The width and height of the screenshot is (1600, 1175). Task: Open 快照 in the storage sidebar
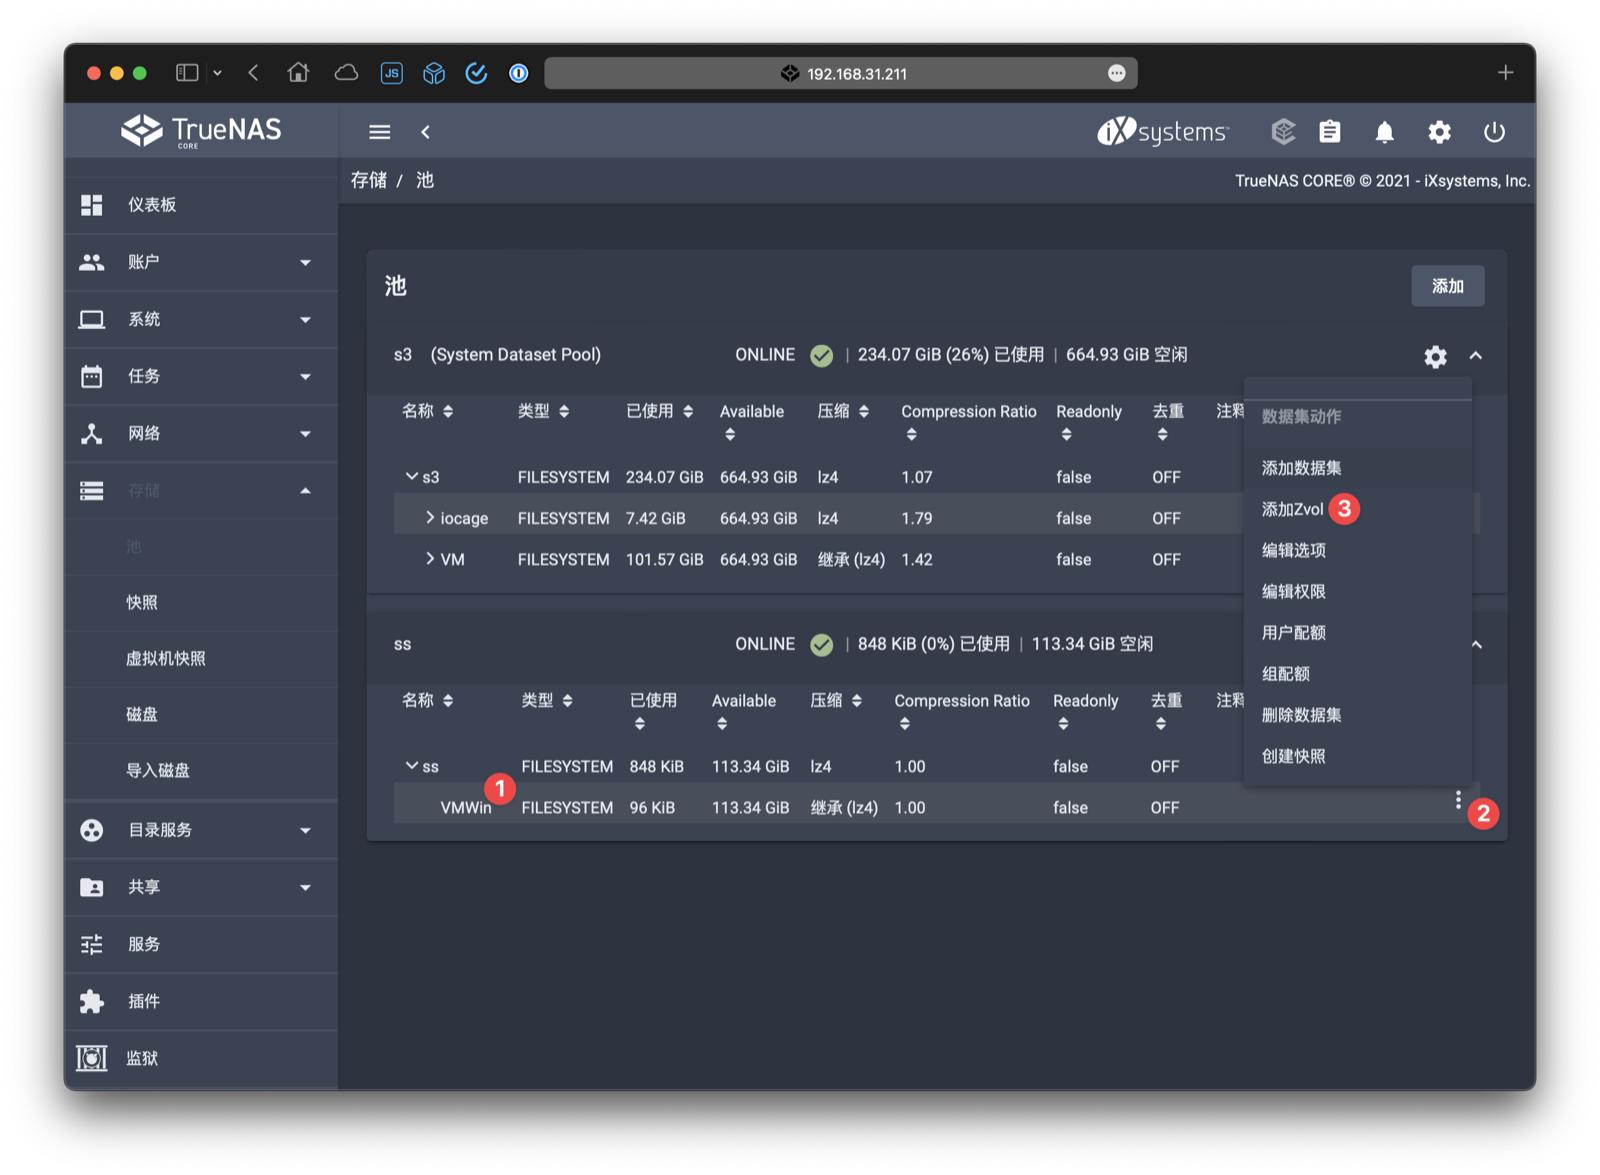pos(142,602)
